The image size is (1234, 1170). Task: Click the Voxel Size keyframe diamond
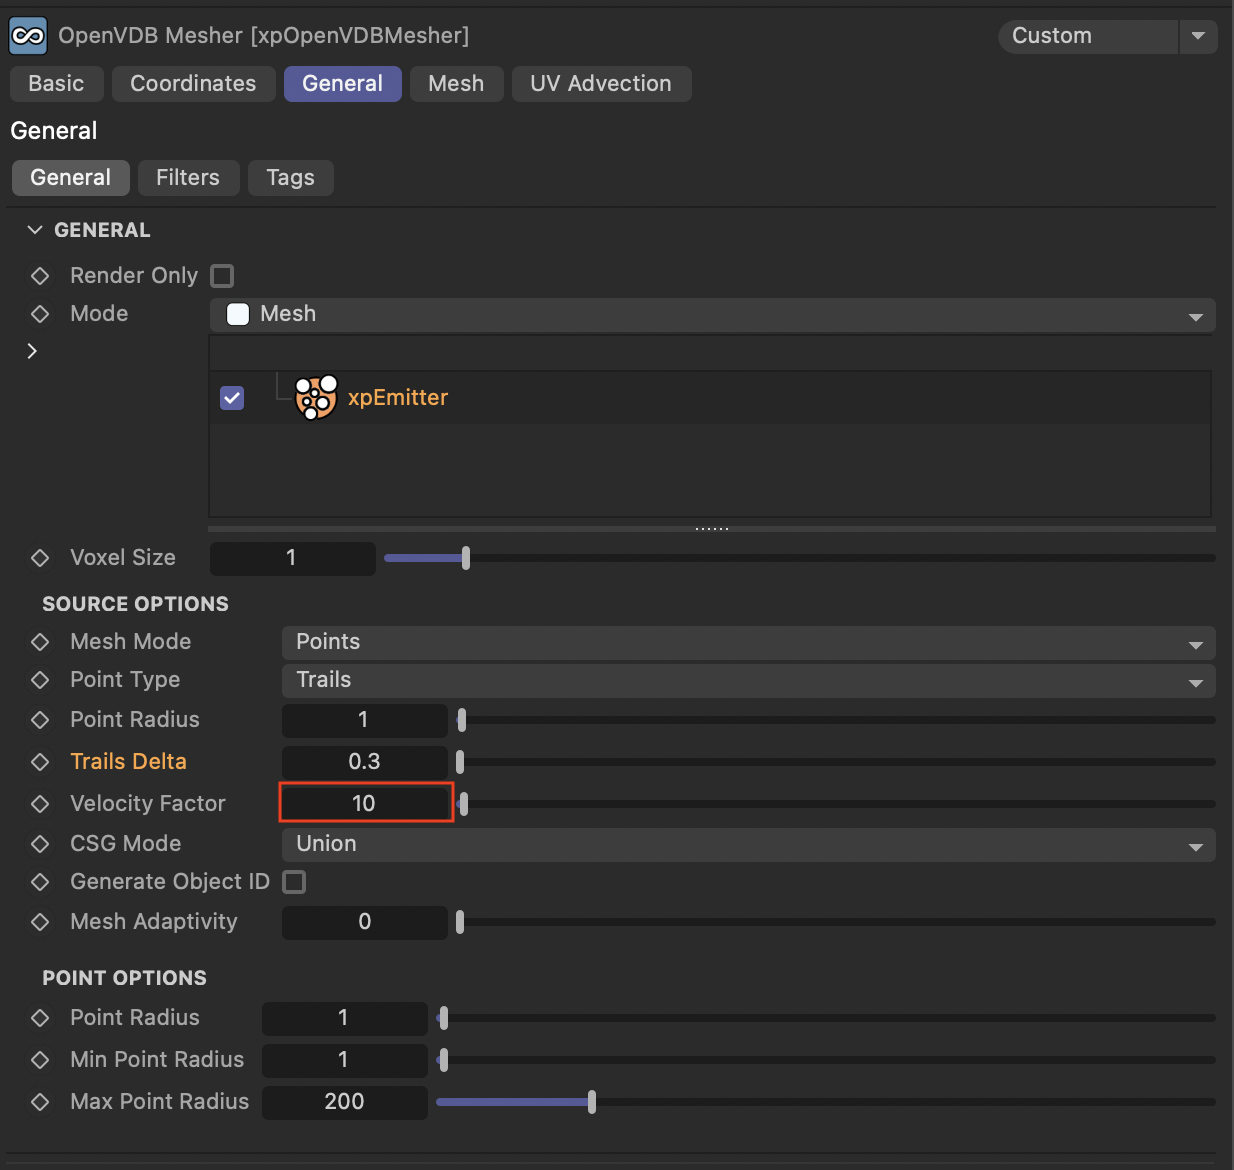(x=40, y=557)
